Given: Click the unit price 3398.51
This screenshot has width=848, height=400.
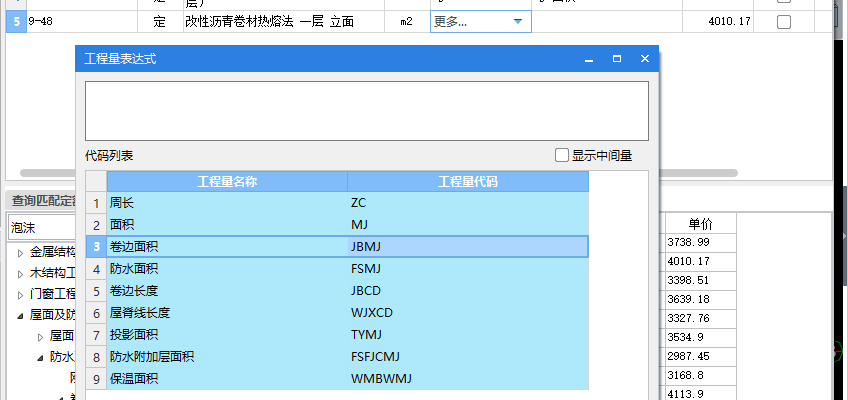Looking at the screenshot, I should 701,280.
